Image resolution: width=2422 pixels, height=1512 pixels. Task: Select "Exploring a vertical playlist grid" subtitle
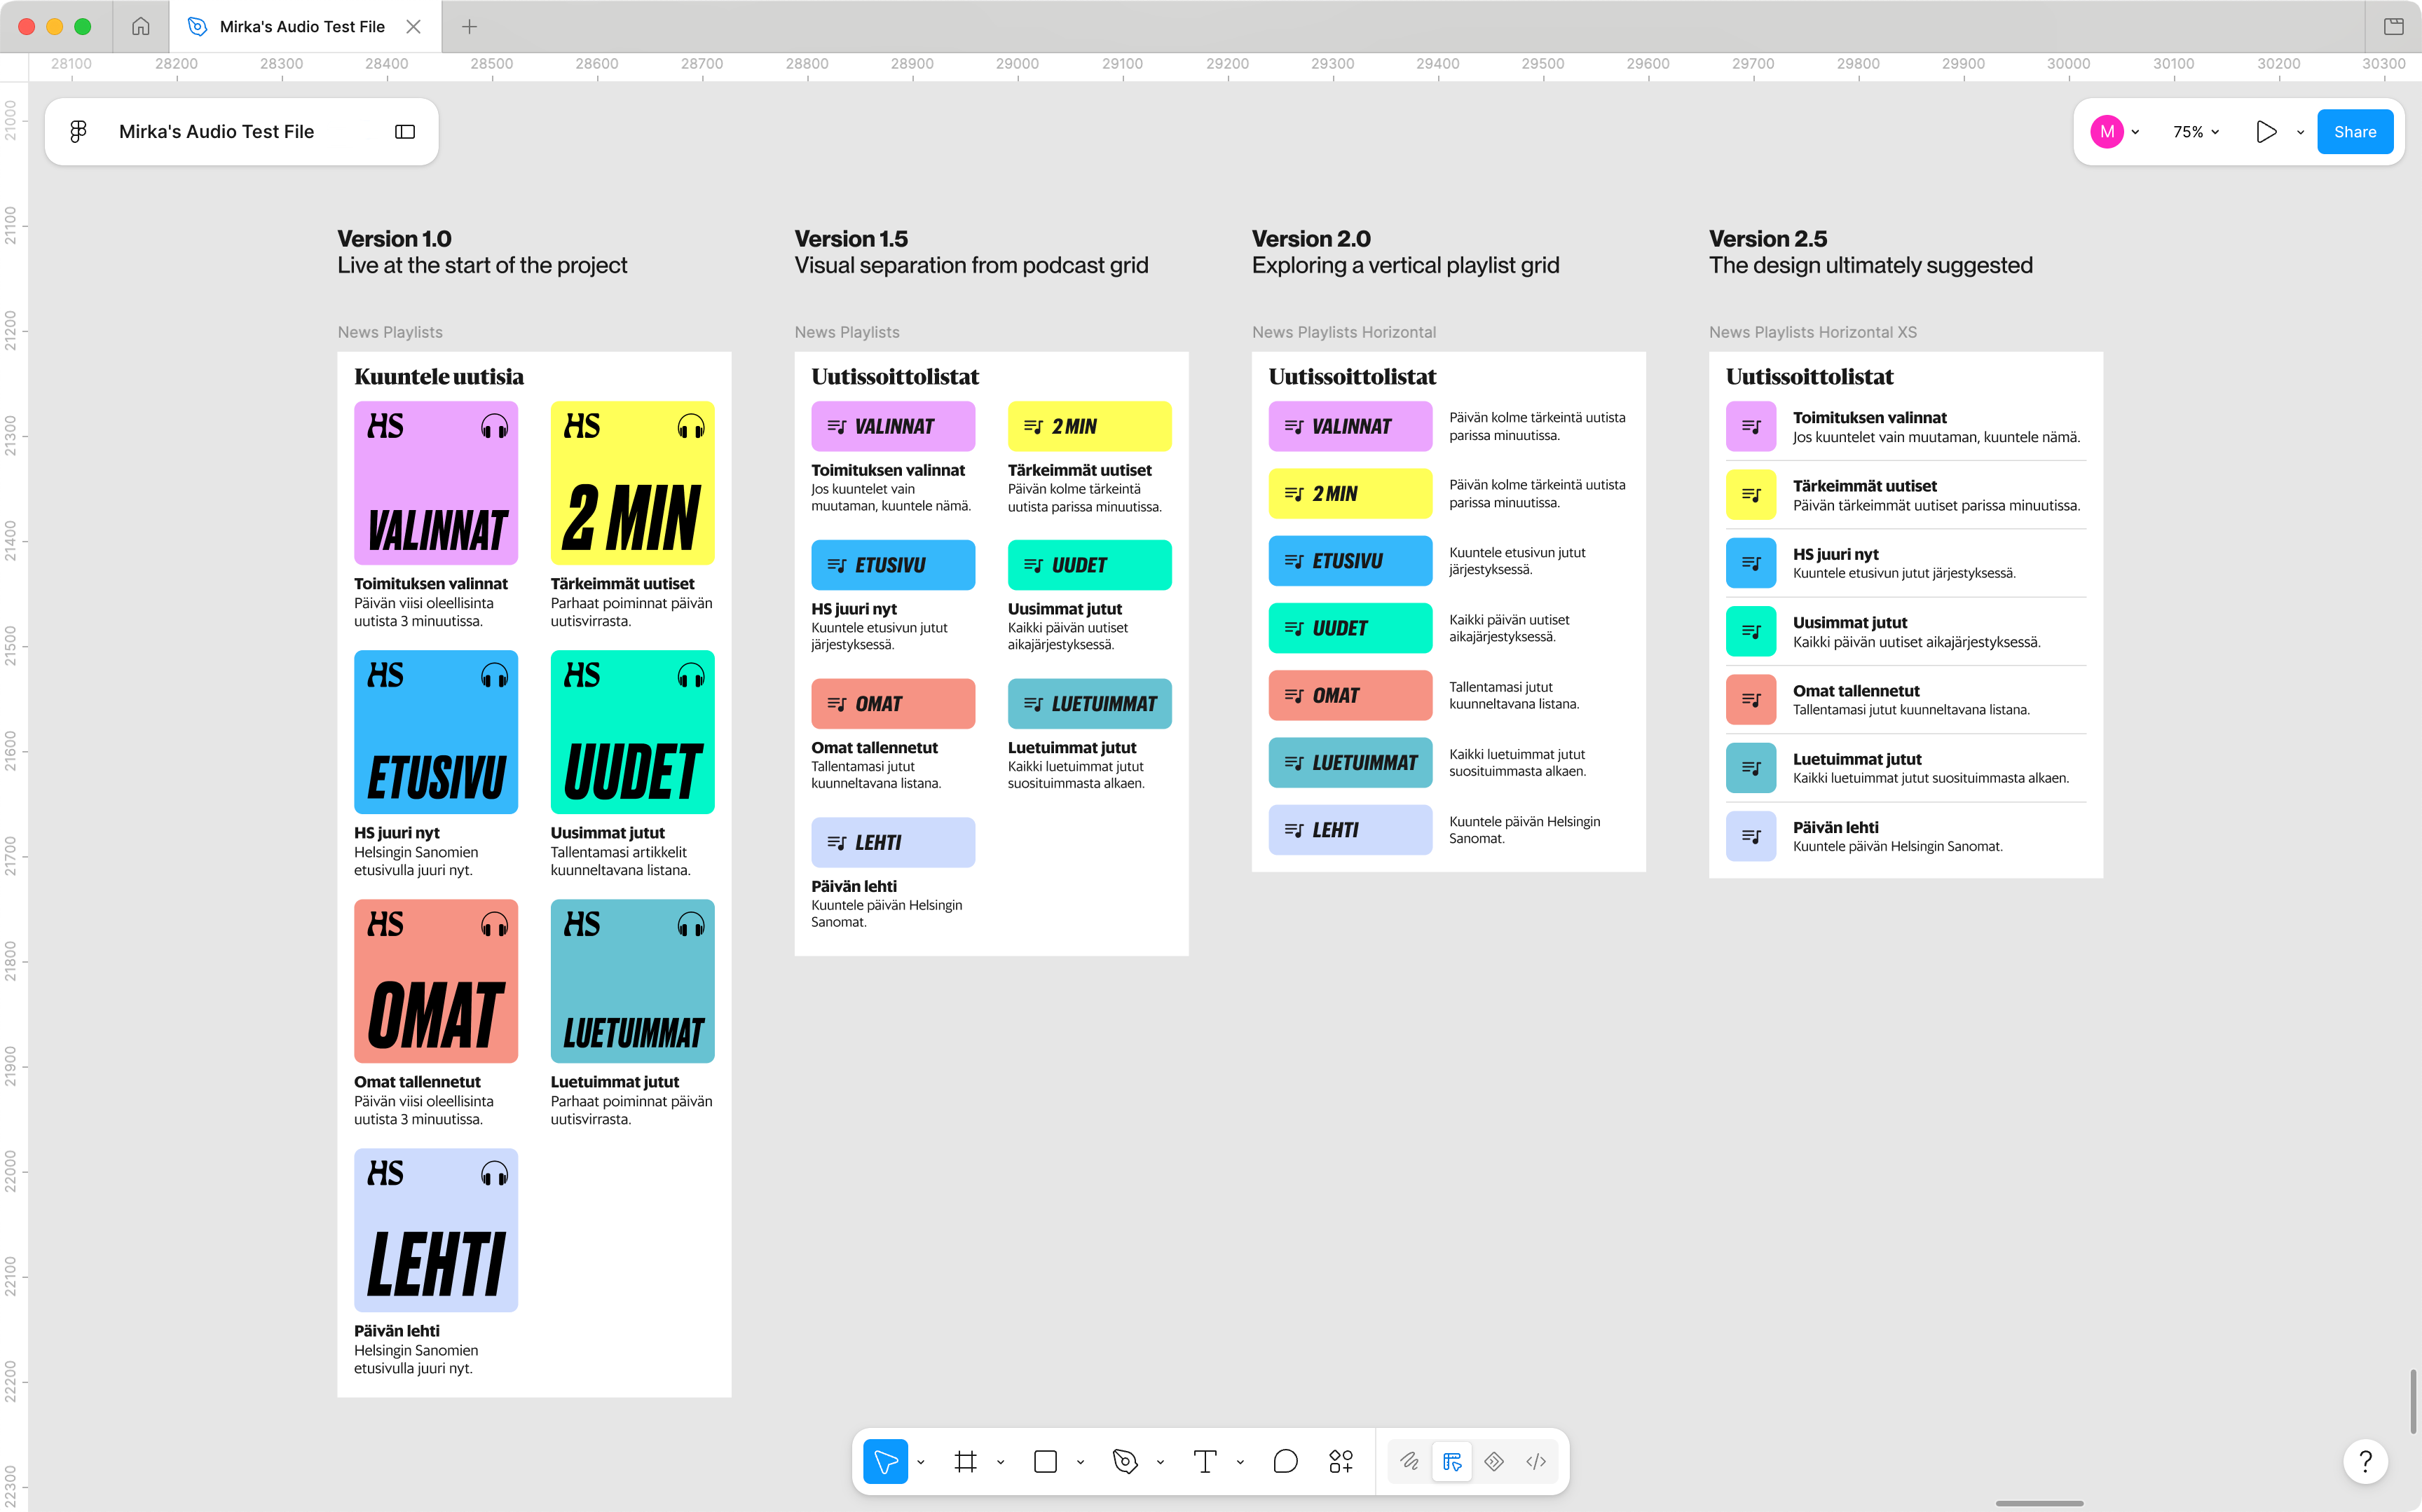(x=1405, y=265)
